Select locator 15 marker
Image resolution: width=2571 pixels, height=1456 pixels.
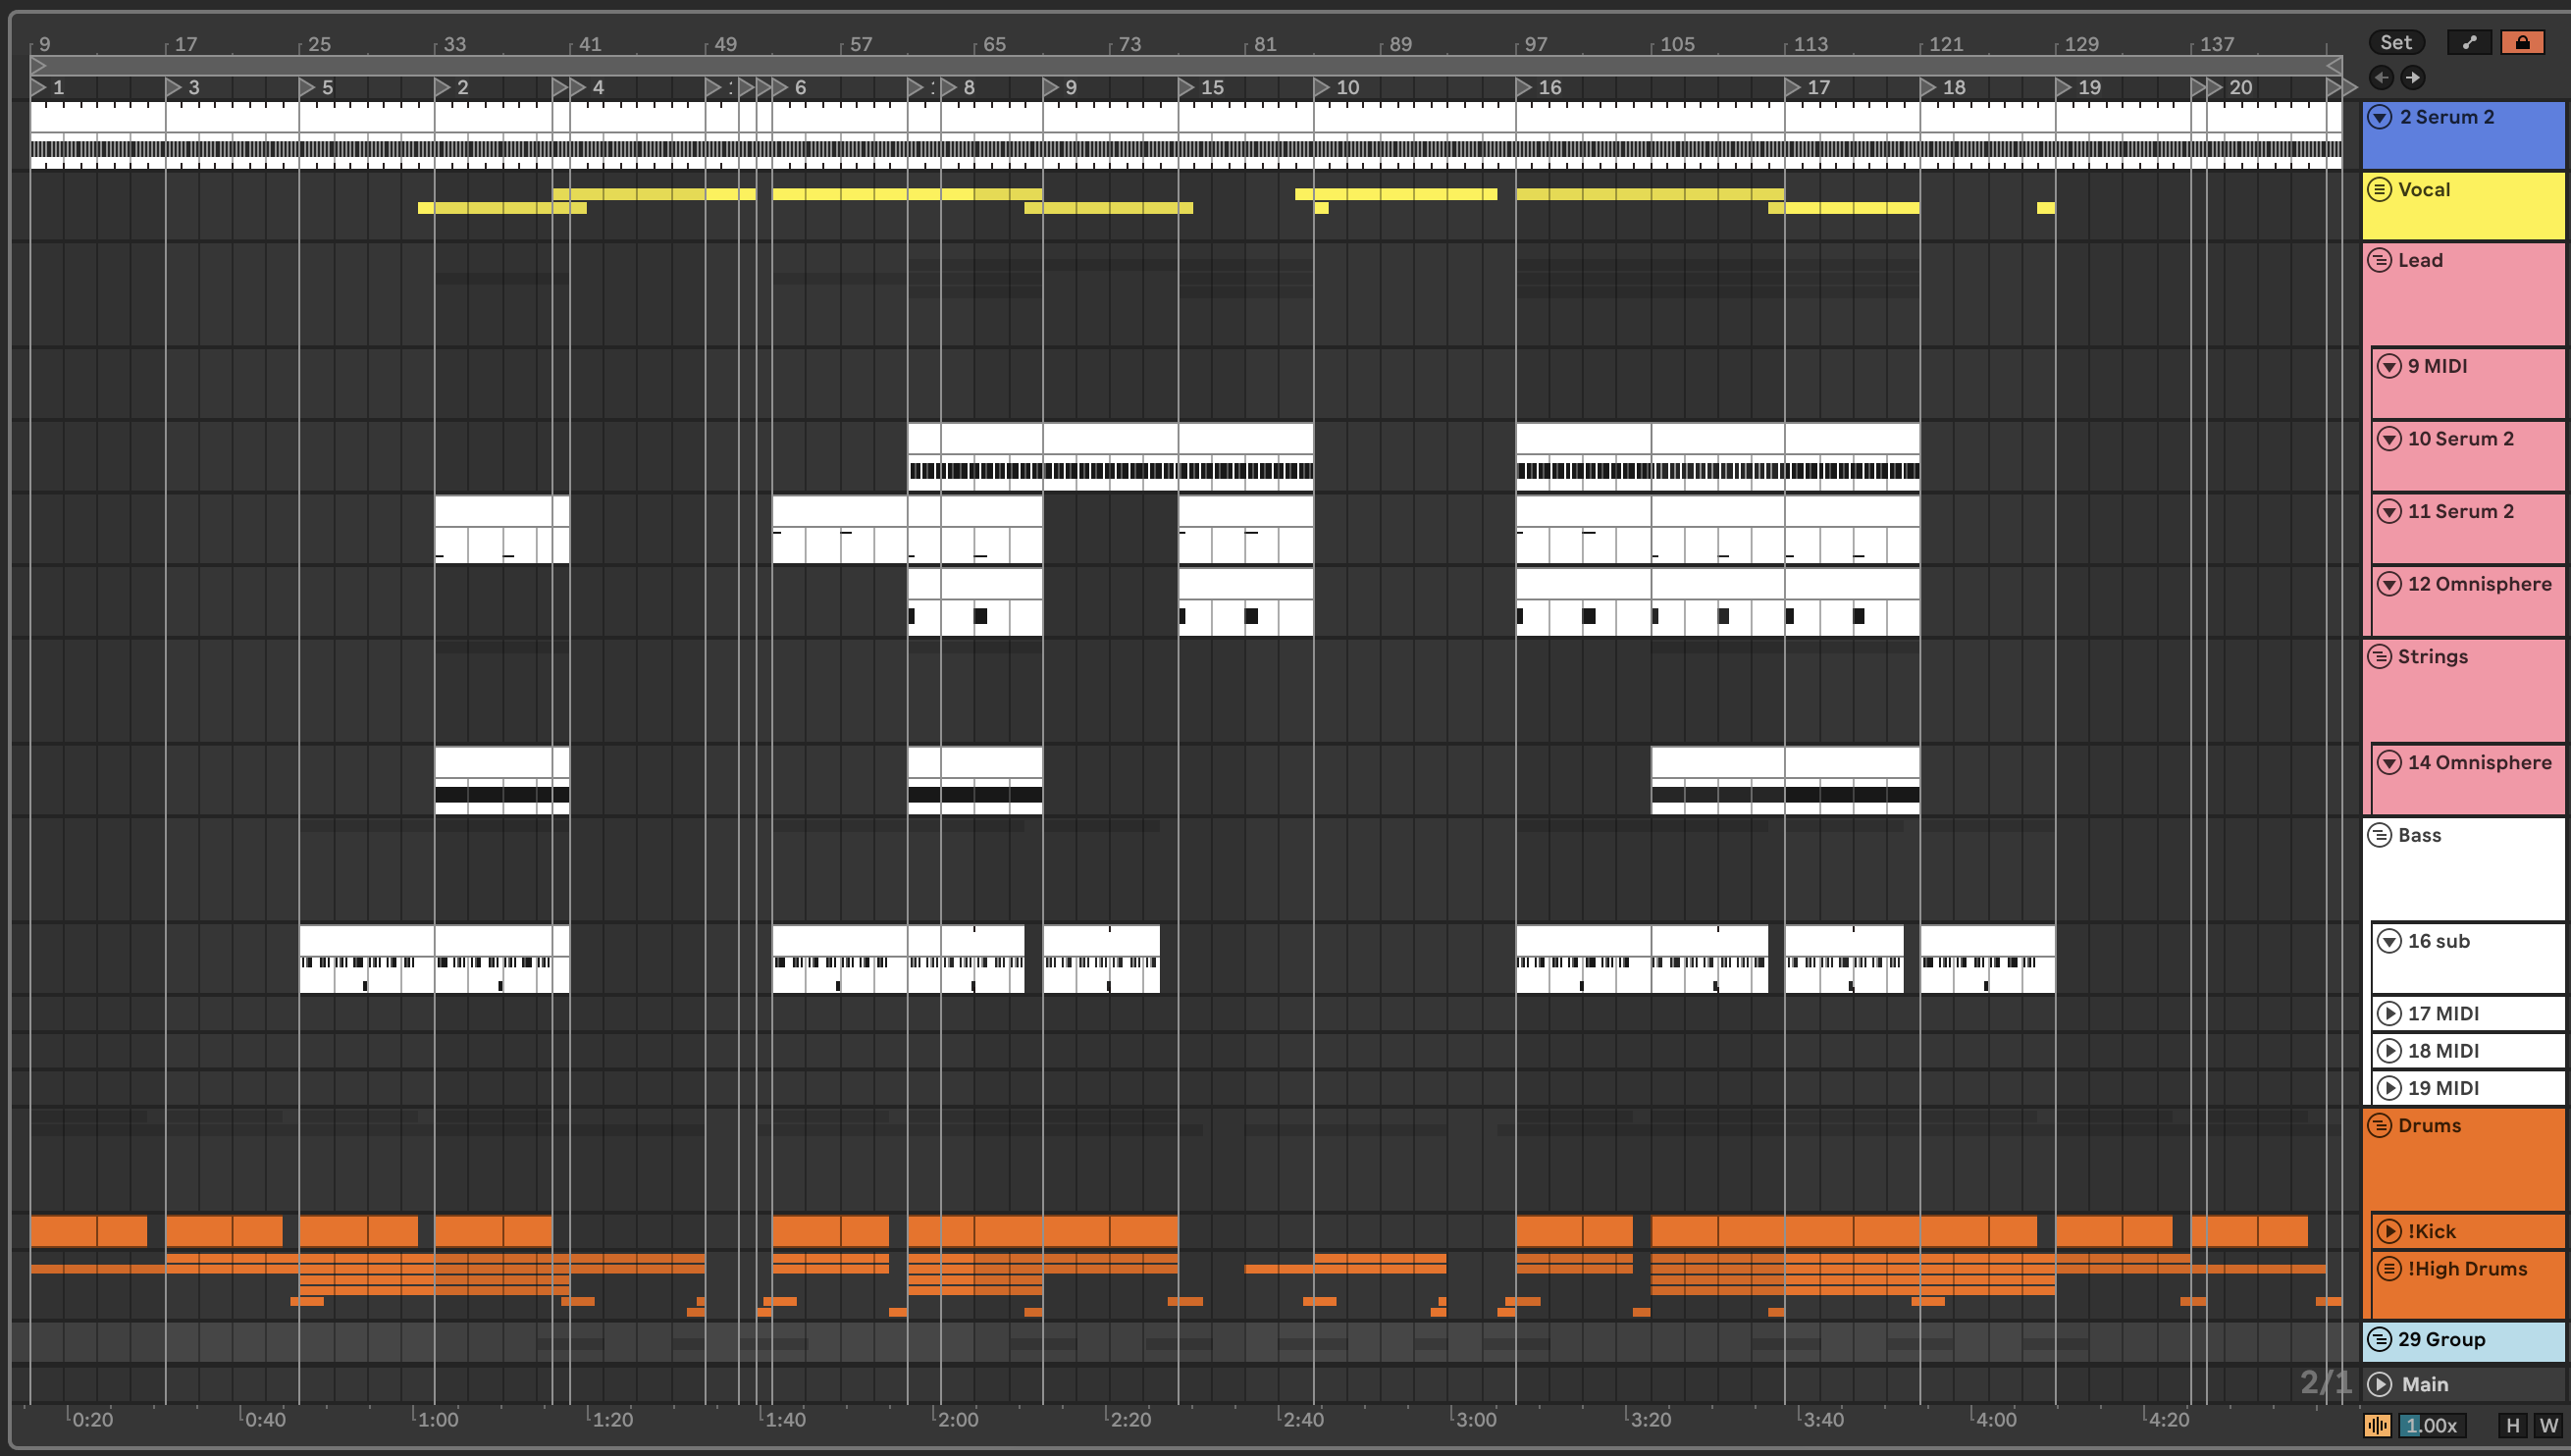(x=1186, y=87)
